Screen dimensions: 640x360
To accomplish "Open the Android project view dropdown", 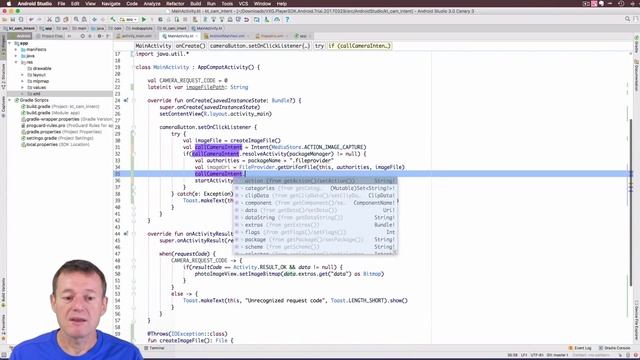I will point(20,36).
